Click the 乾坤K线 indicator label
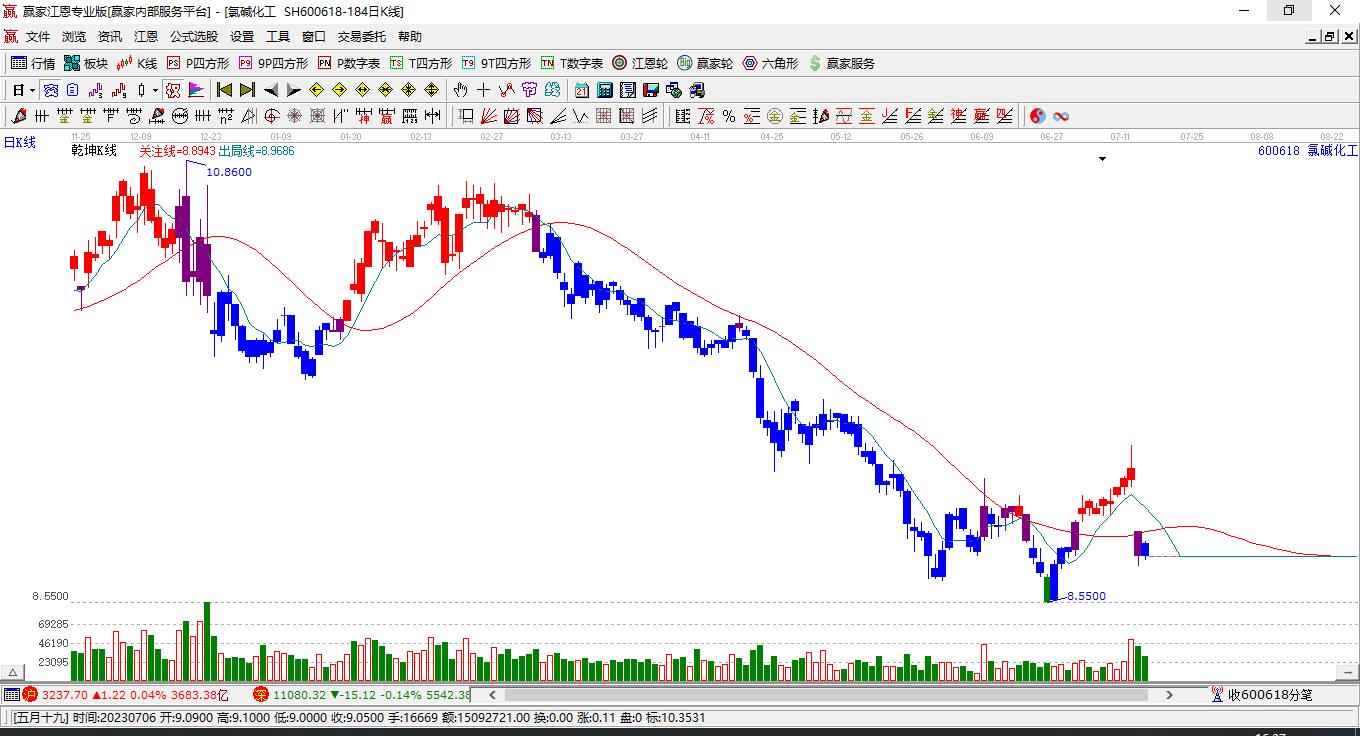The image size is (1360, 736). pyautogui.click(x=94, y=151)
